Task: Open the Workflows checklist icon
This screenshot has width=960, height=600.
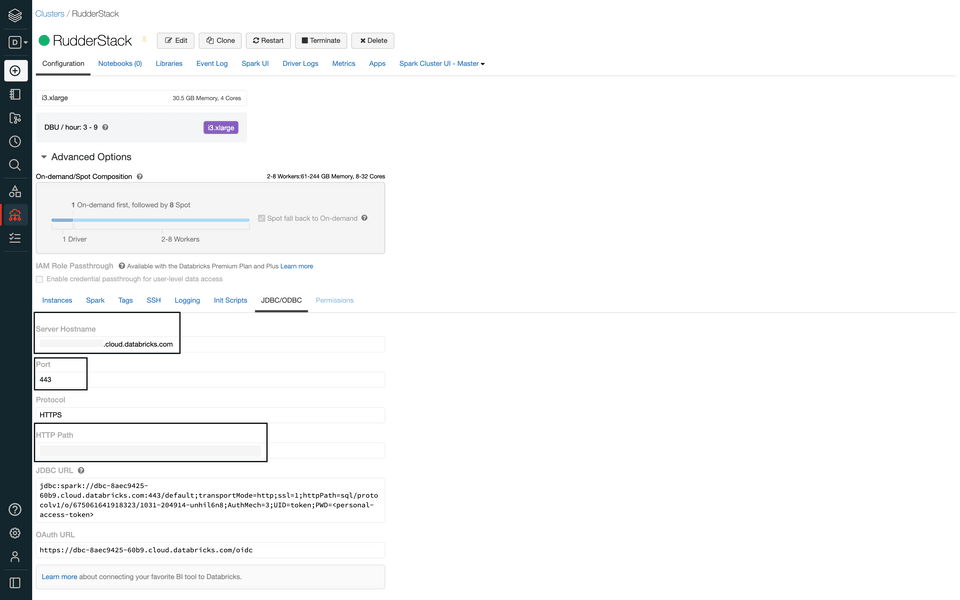Action: (15, 238)
